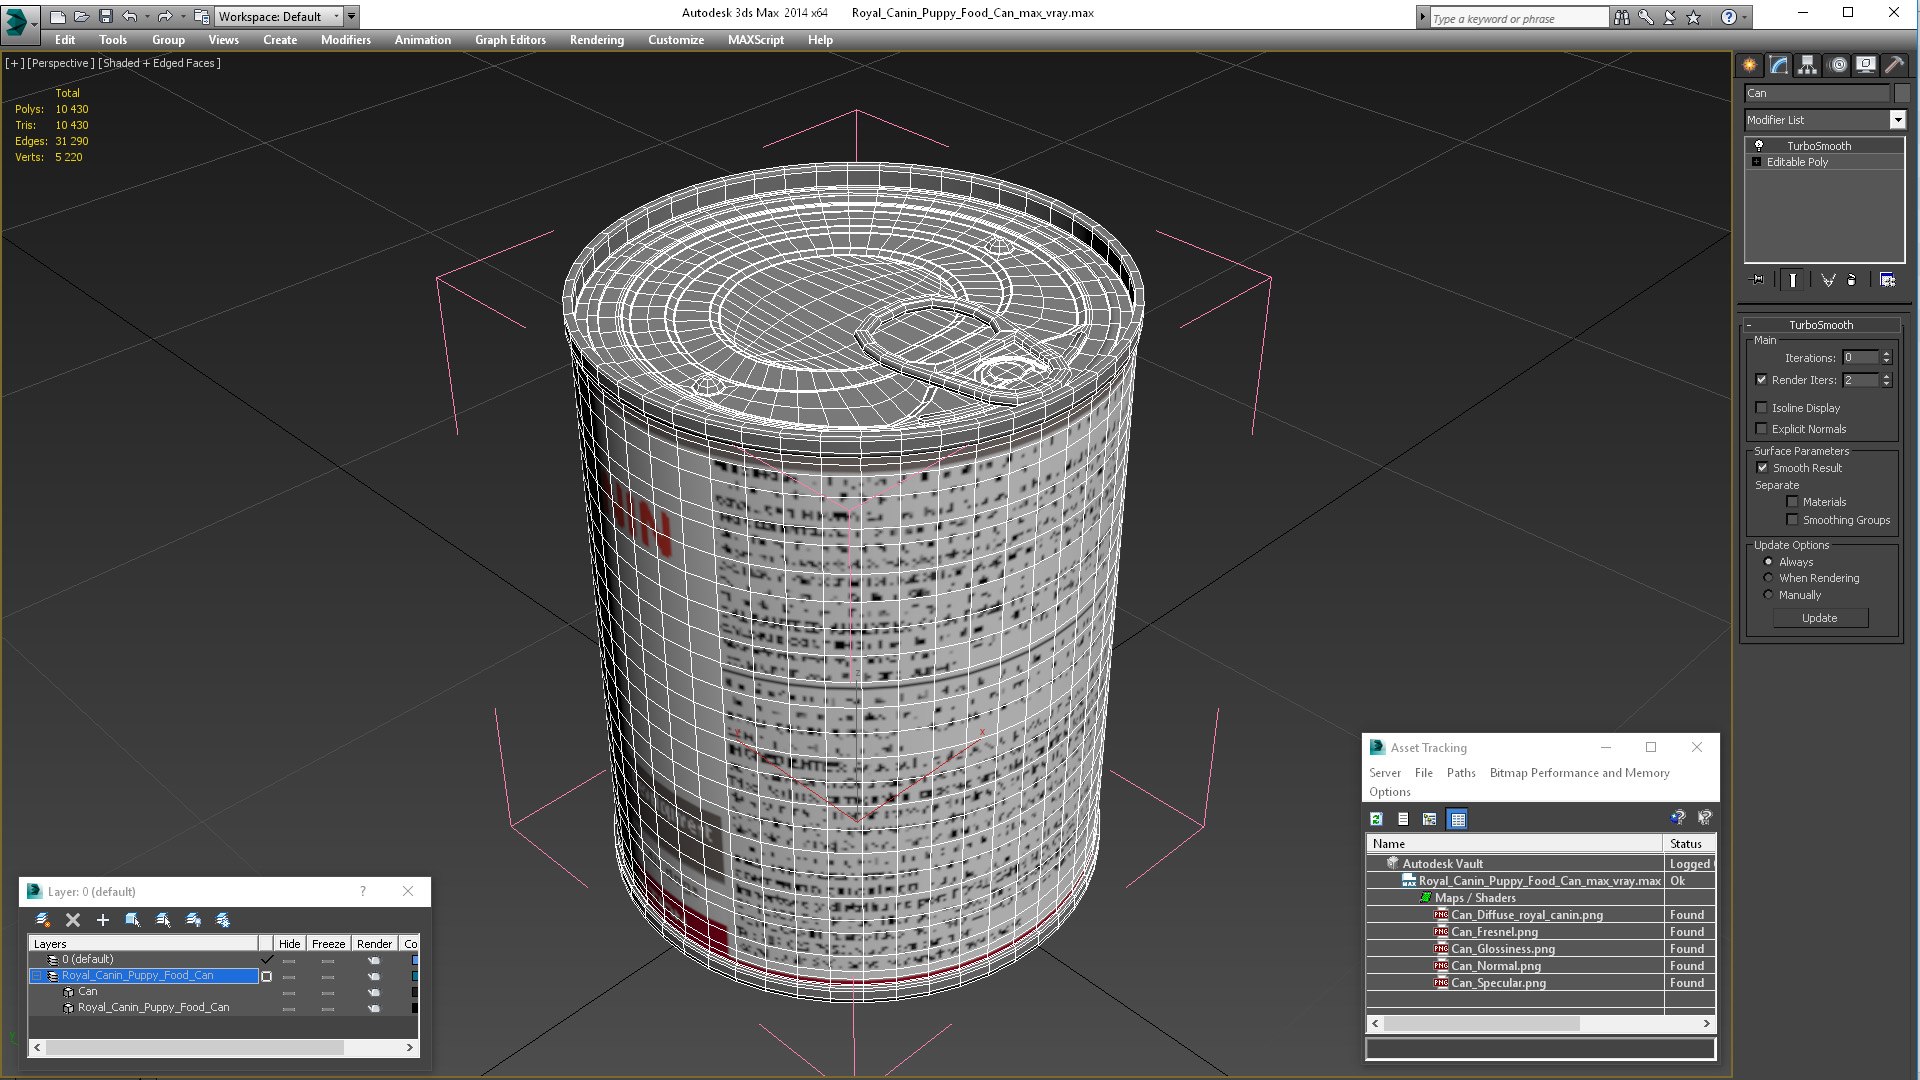This screenshot has height=1080, width=1920.
Task: Select the Always update option
Action: (x=1768, y=562)
